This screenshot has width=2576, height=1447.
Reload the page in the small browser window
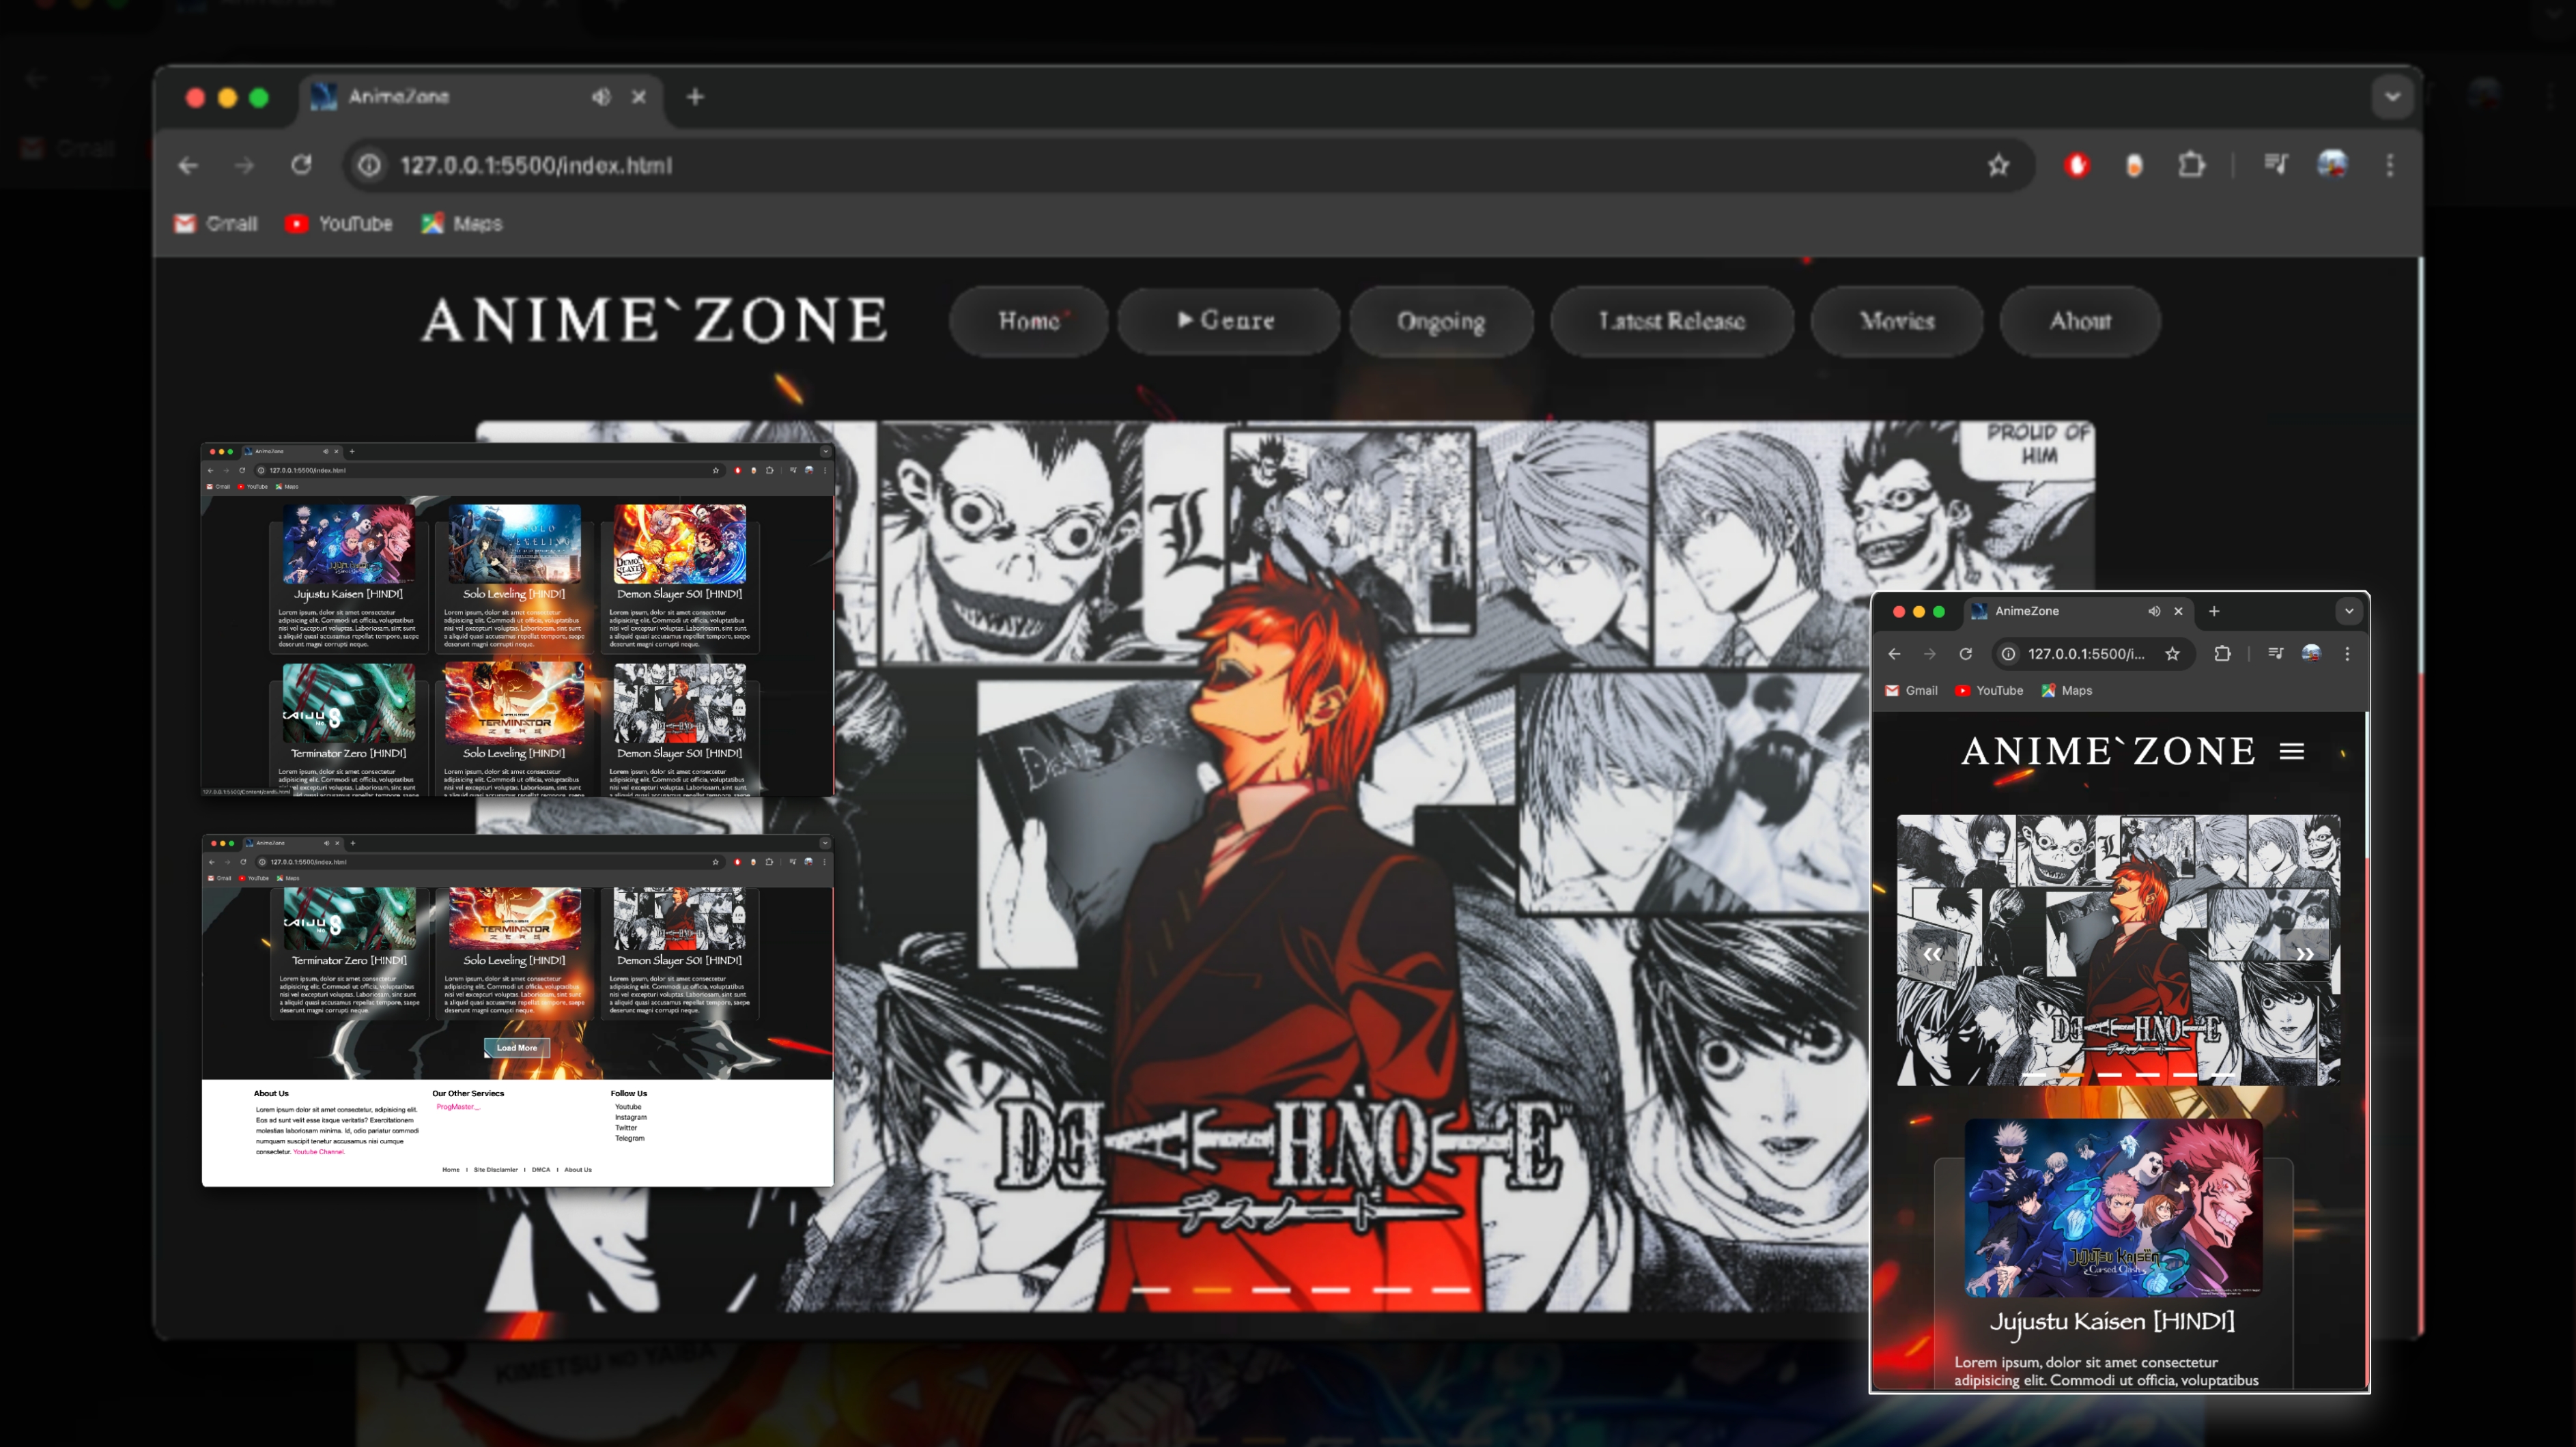pyautogui.click(x=1966, y=654)
